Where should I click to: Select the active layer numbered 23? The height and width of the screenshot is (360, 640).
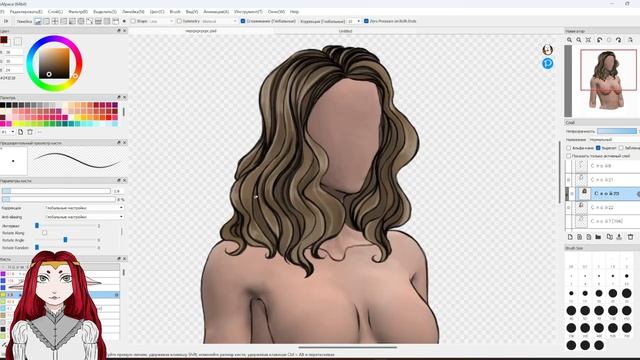coord(607,193)
